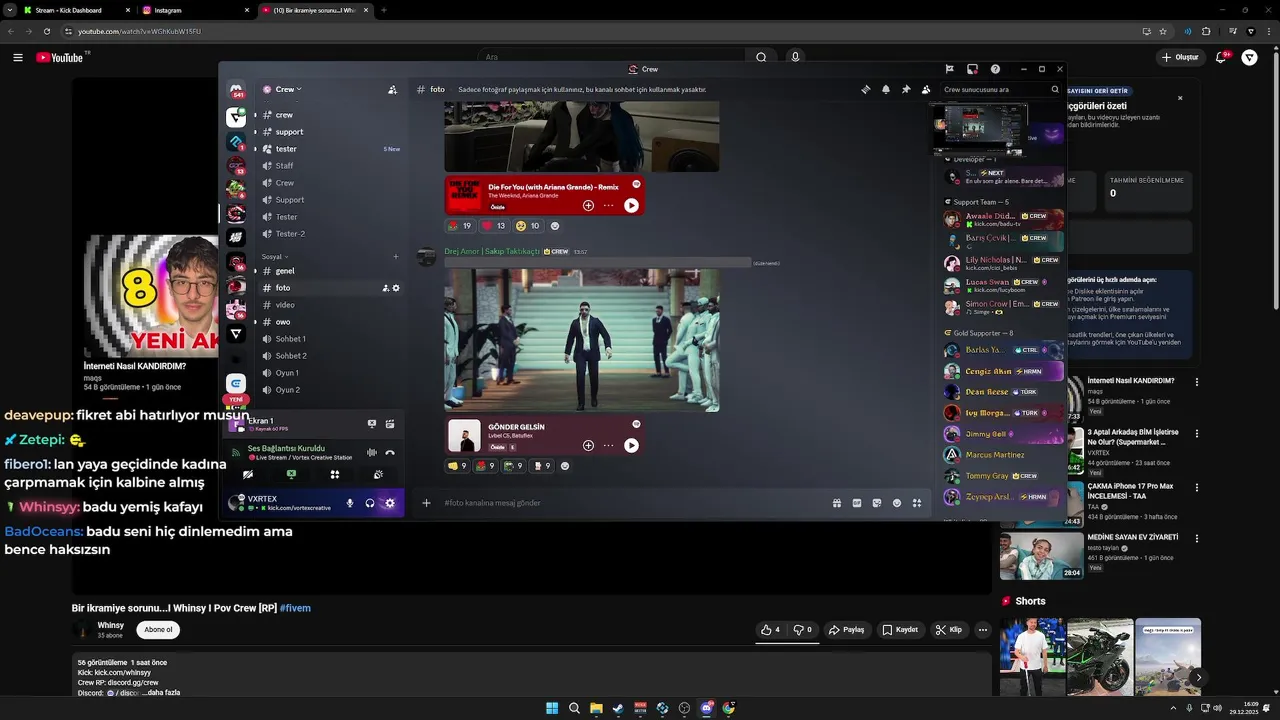Viewport: 1280px width, 720px height.
Task: Show pinned messages in foto channel
Action: click(x=906, y=90)
